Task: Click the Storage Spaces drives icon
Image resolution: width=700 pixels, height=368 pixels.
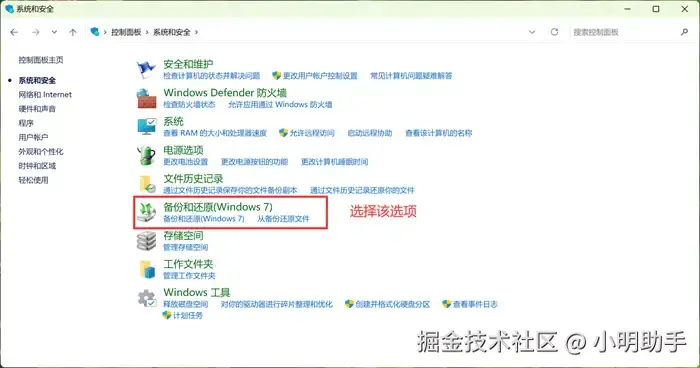Action: [146, 241]
